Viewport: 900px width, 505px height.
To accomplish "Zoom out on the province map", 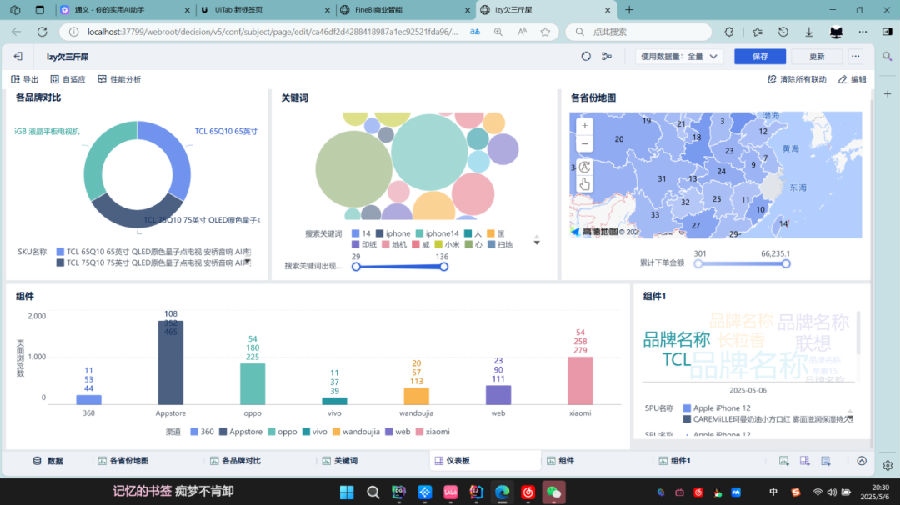I will 585,144.
